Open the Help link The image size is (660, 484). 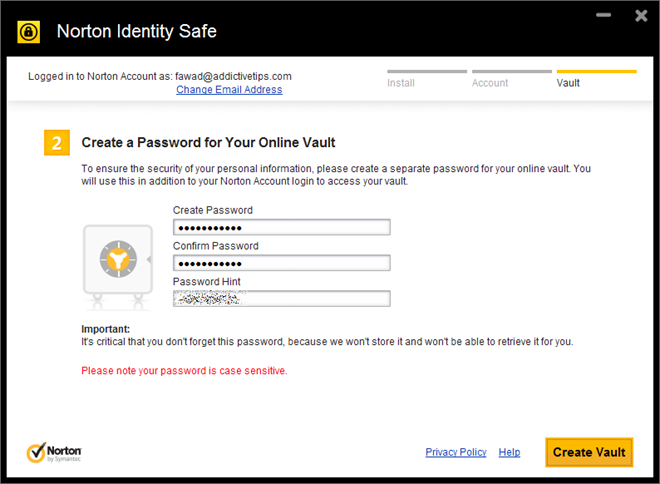click(509, 452)
